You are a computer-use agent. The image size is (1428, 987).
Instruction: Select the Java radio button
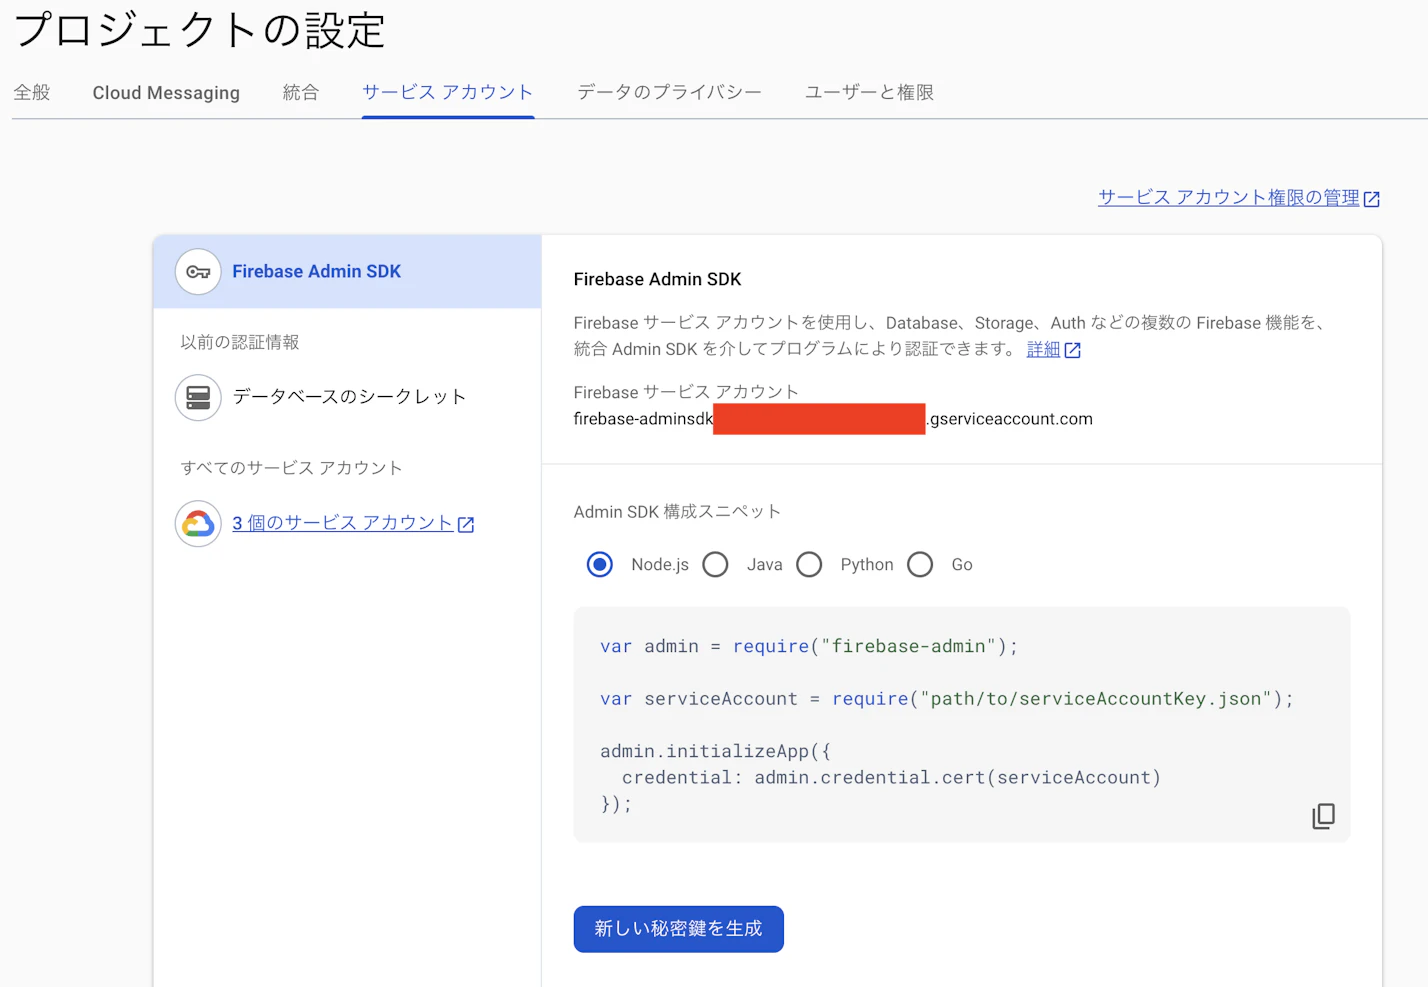tap(715, 564)
